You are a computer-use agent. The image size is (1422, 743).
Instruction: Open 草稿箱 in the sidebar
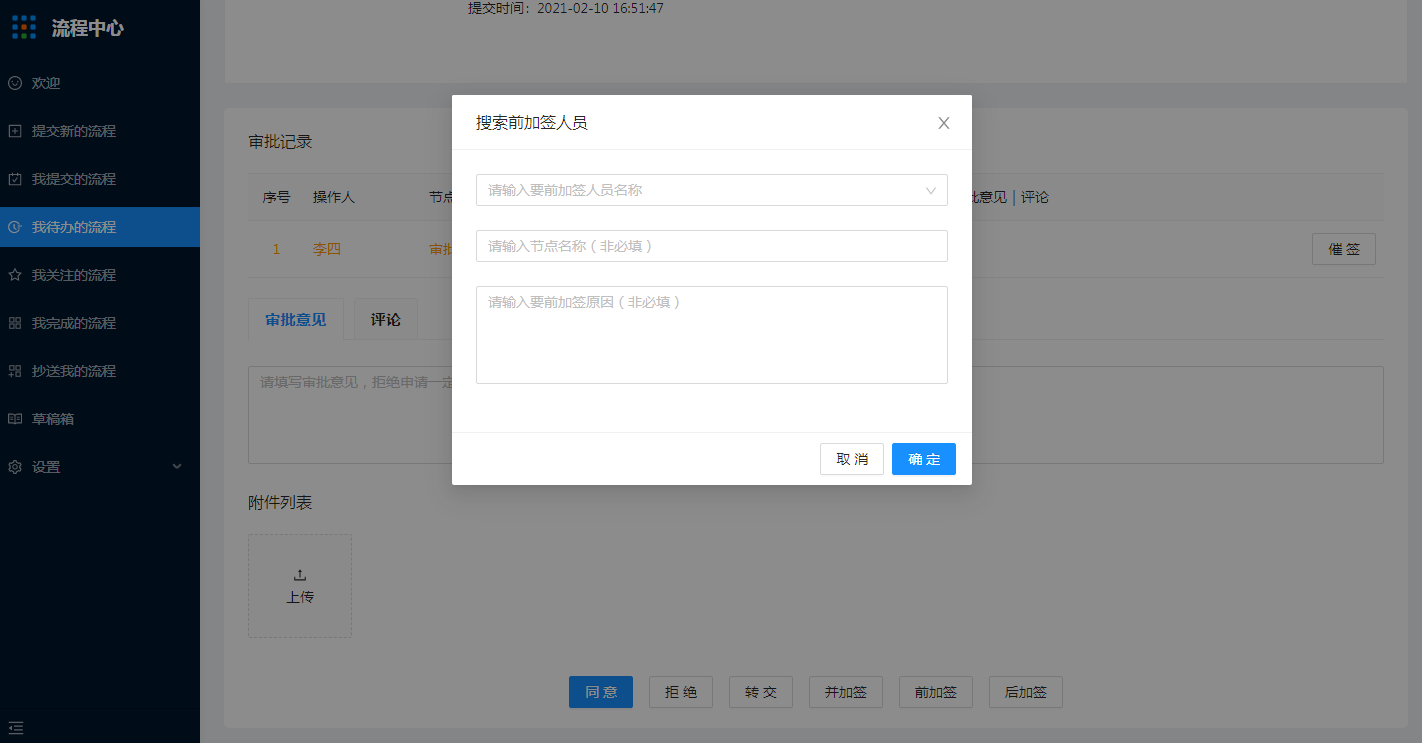(x=100, y=419)
